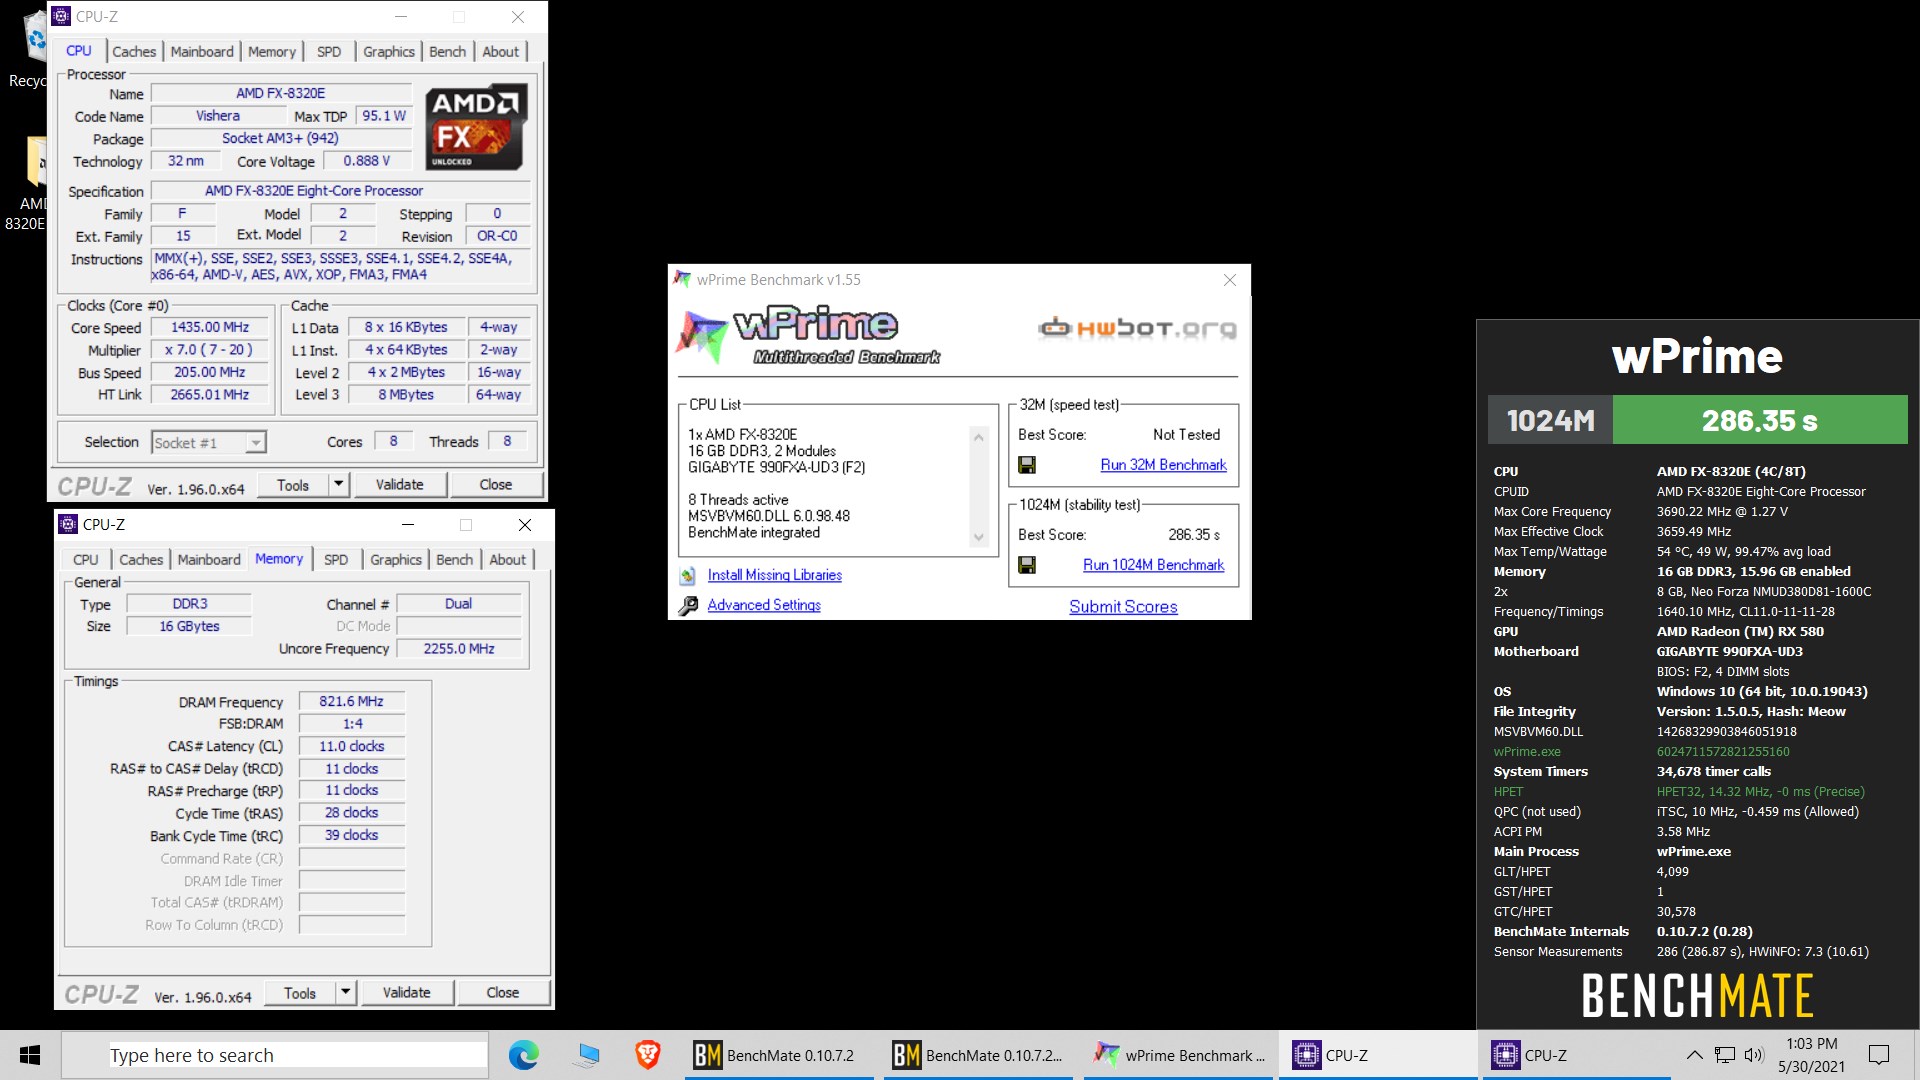Click the wPrime title bar app icon

[x=682, y=280]
